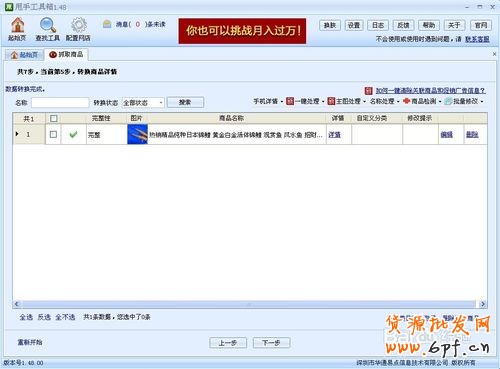Tick the select-all checkbox in table header

point(53,118)
